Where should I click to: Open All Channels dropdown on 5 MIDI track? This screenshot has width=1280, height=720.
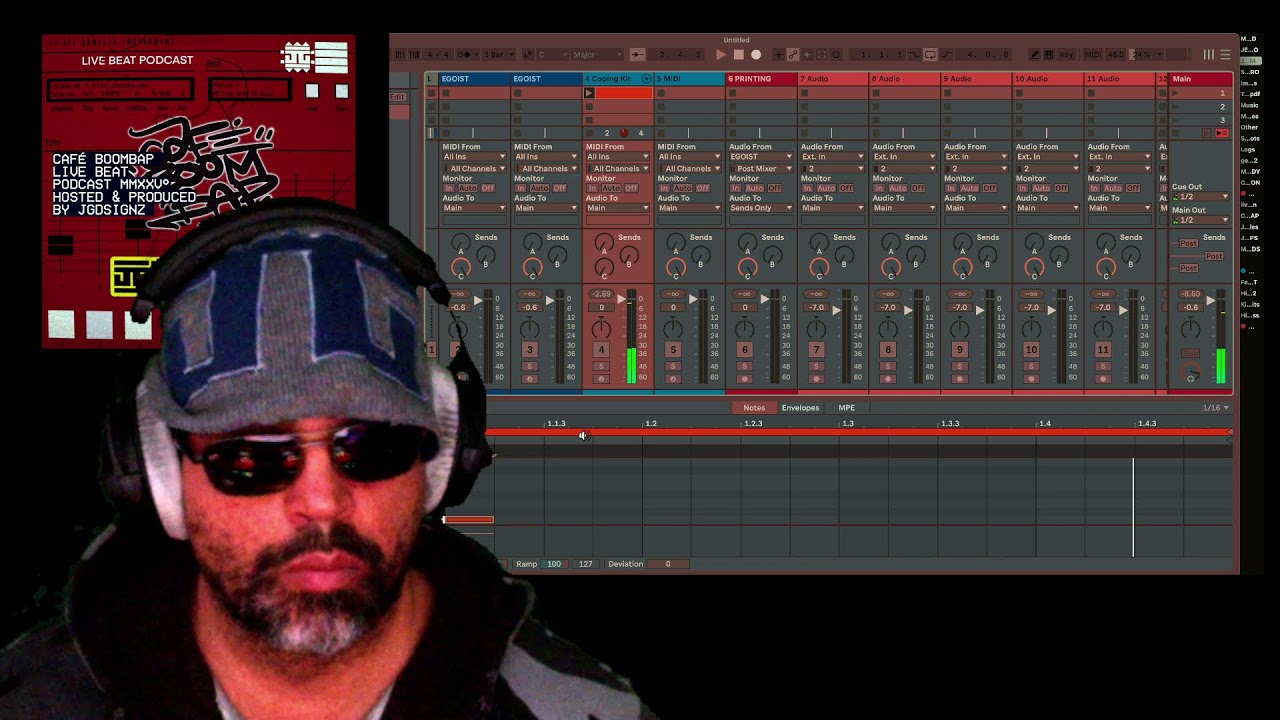[x=689, y=169]
